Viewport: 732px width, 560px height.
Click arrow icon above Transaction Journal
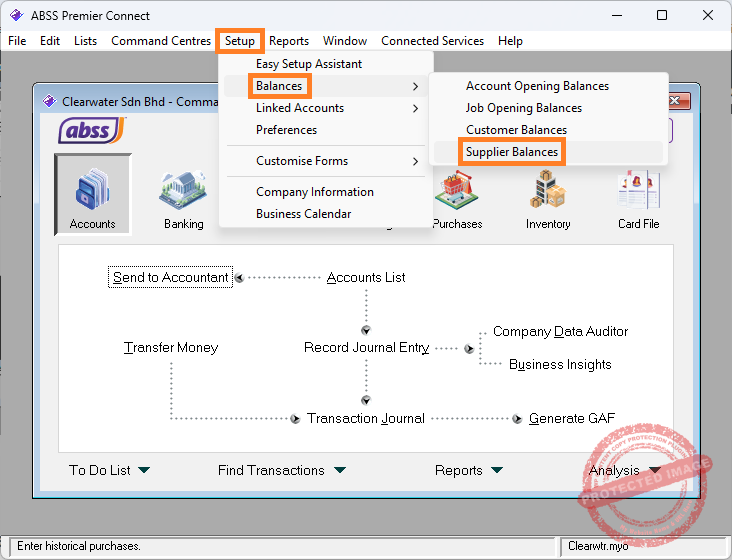[366, 400]
